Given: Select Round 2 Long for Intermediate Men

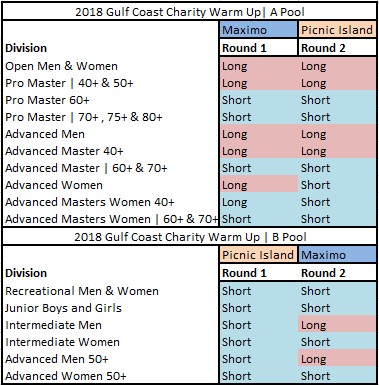Looking at the screenshot, I should pos(337,325).
